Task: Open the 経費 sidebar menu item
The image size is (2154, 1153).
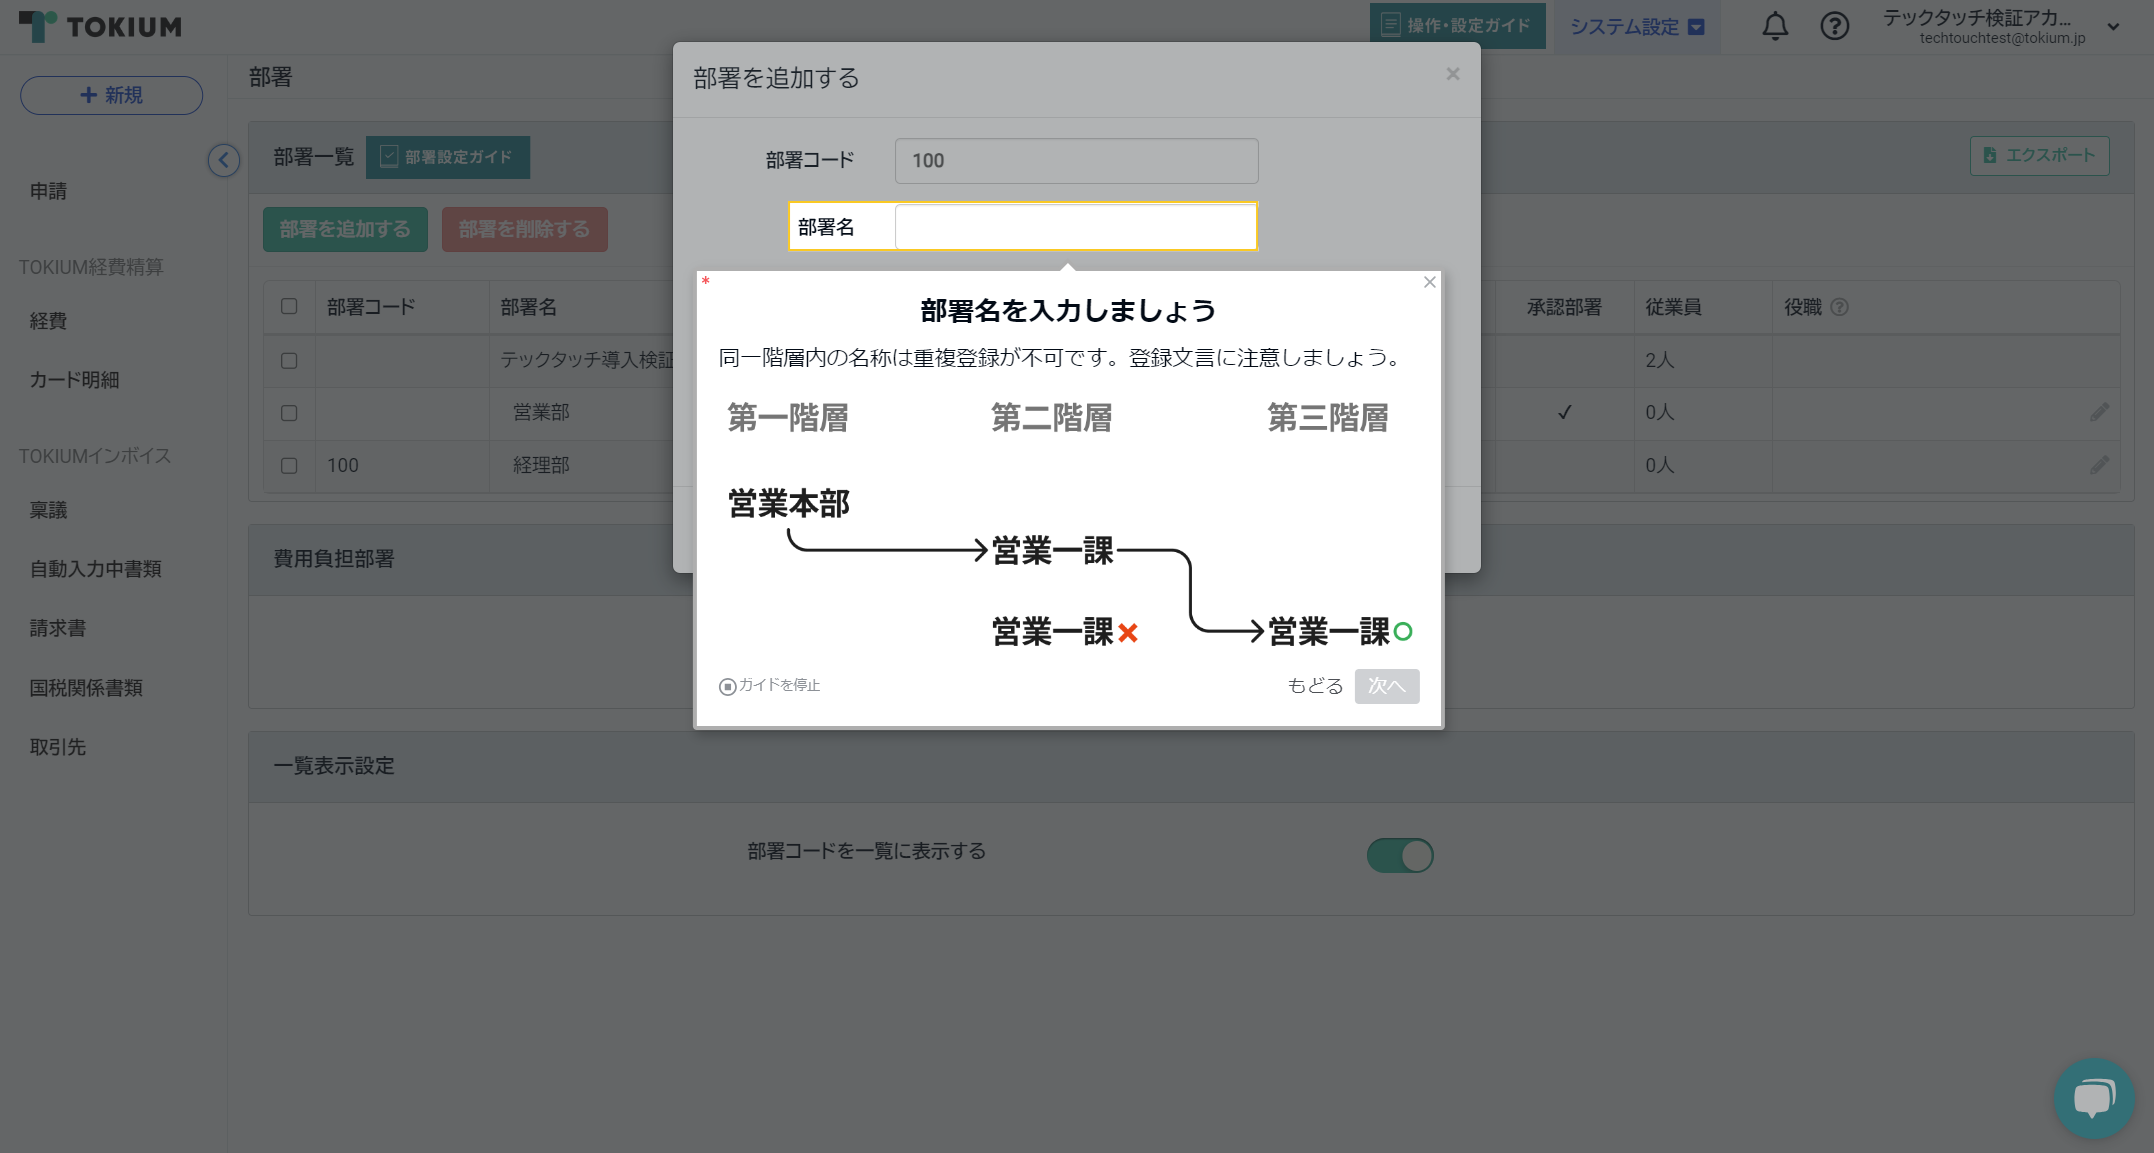Action: tap(48, 321)
